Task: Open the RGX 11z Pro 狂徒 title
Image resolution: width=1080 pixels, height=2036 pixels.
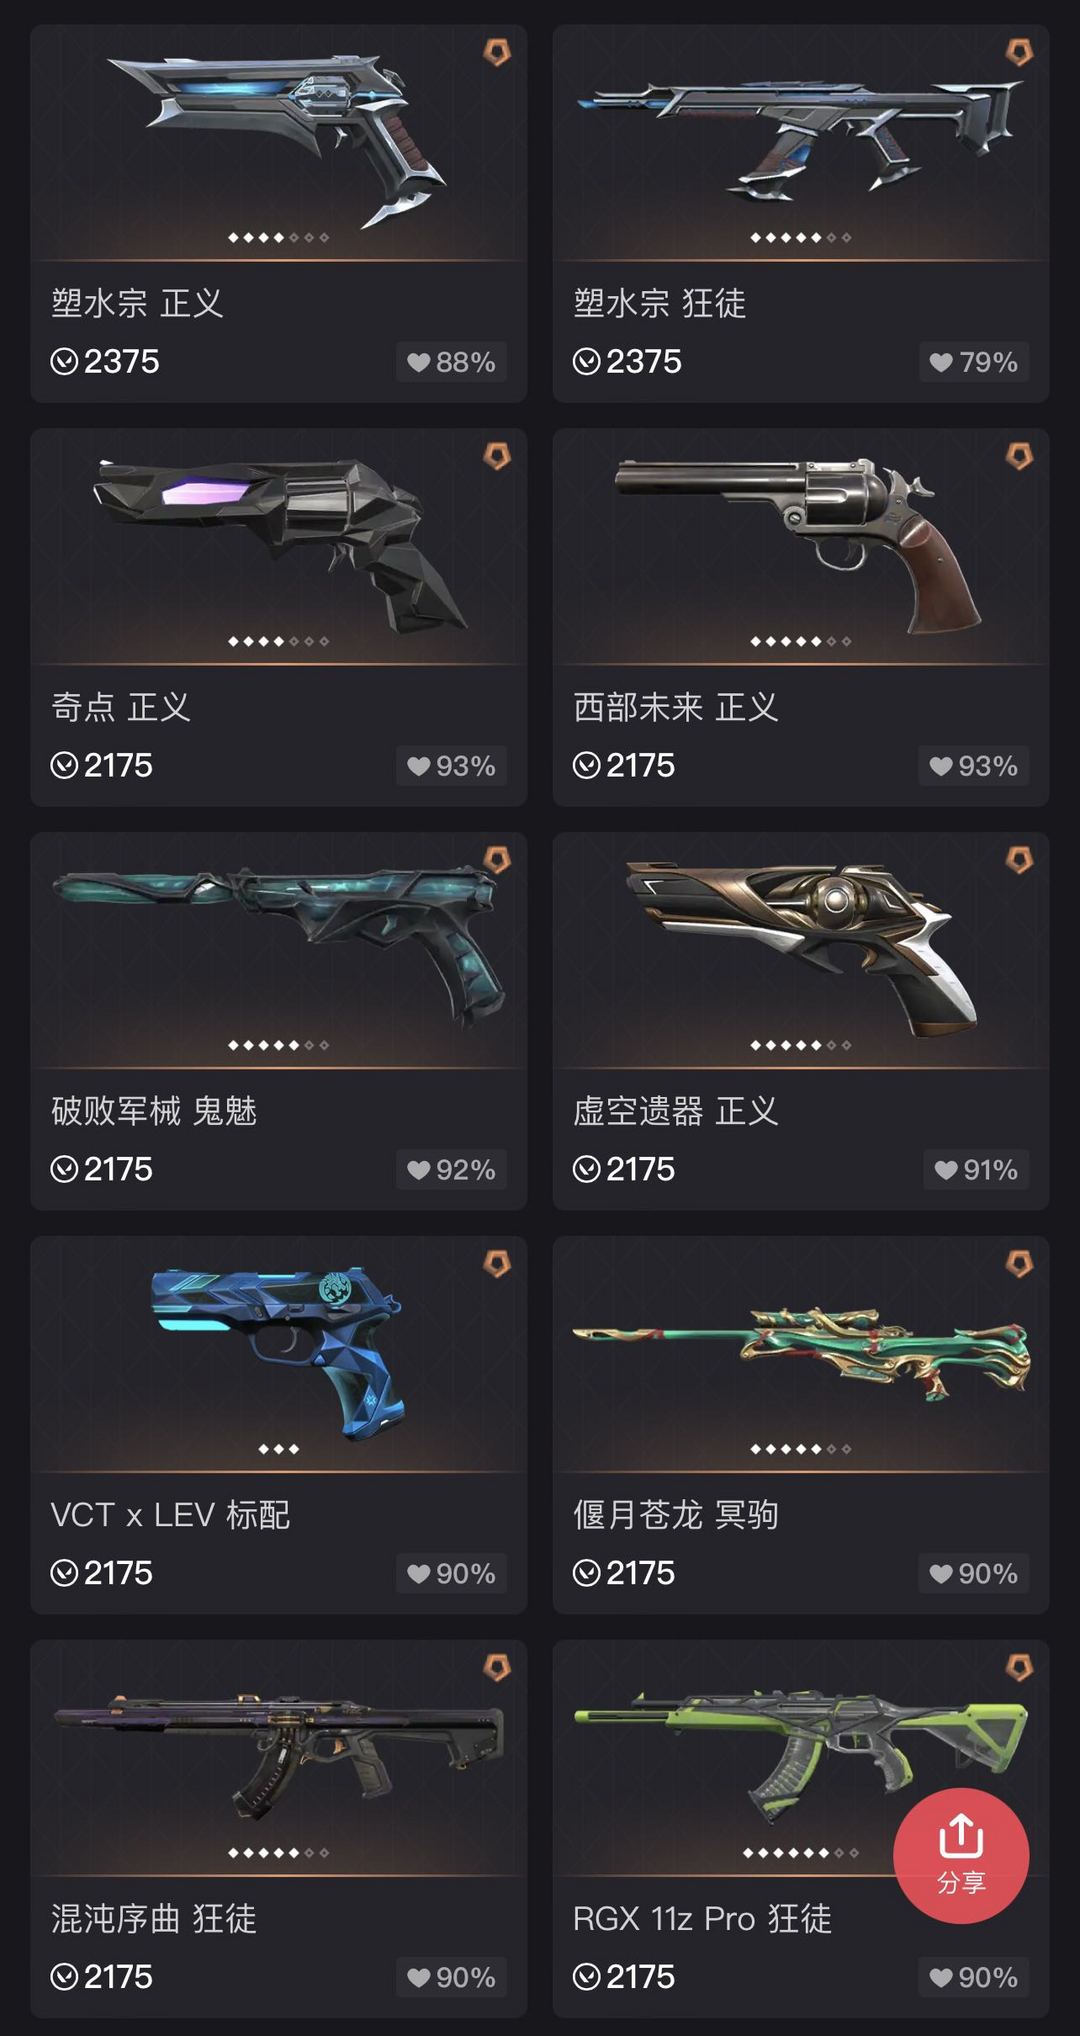Action: click(x=702, y=1918)
